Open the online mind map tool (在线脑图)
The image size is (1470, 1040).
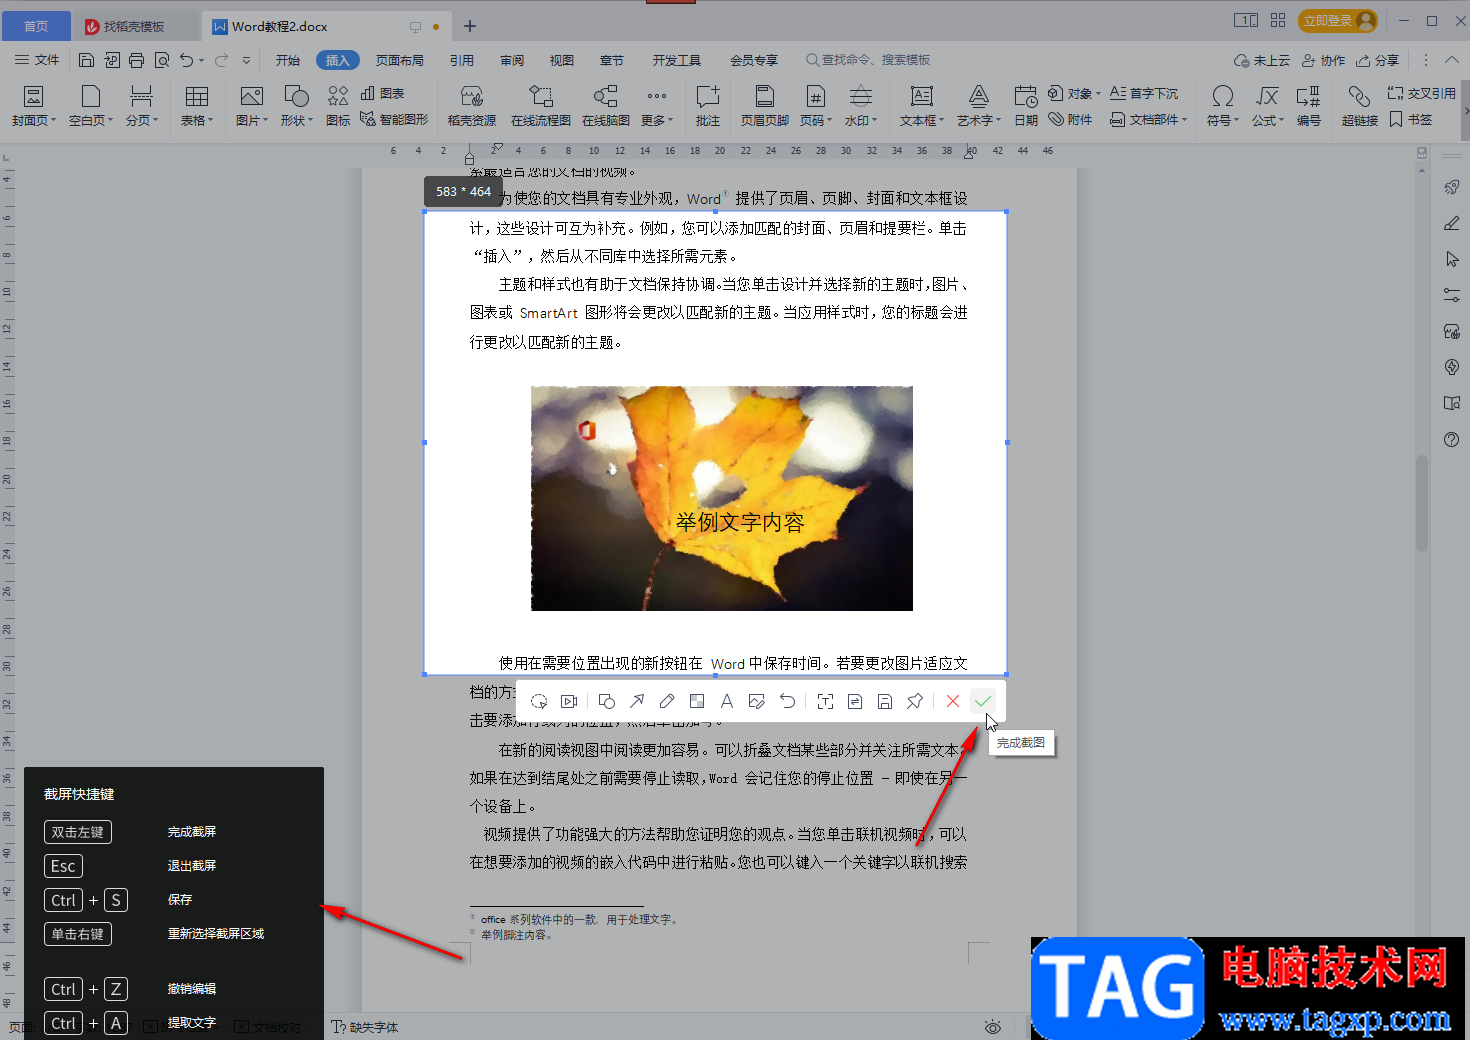tap(606, 105)
